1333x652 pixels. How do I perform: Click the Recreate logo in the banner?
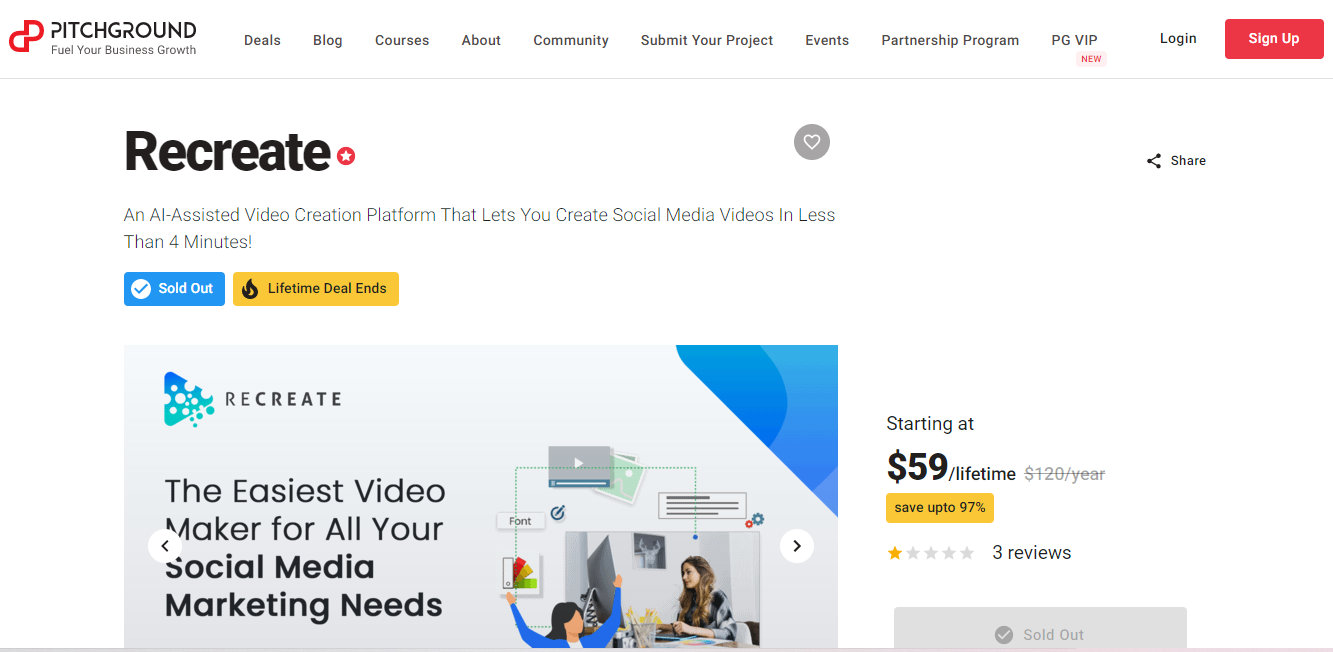tap(253, 399)
